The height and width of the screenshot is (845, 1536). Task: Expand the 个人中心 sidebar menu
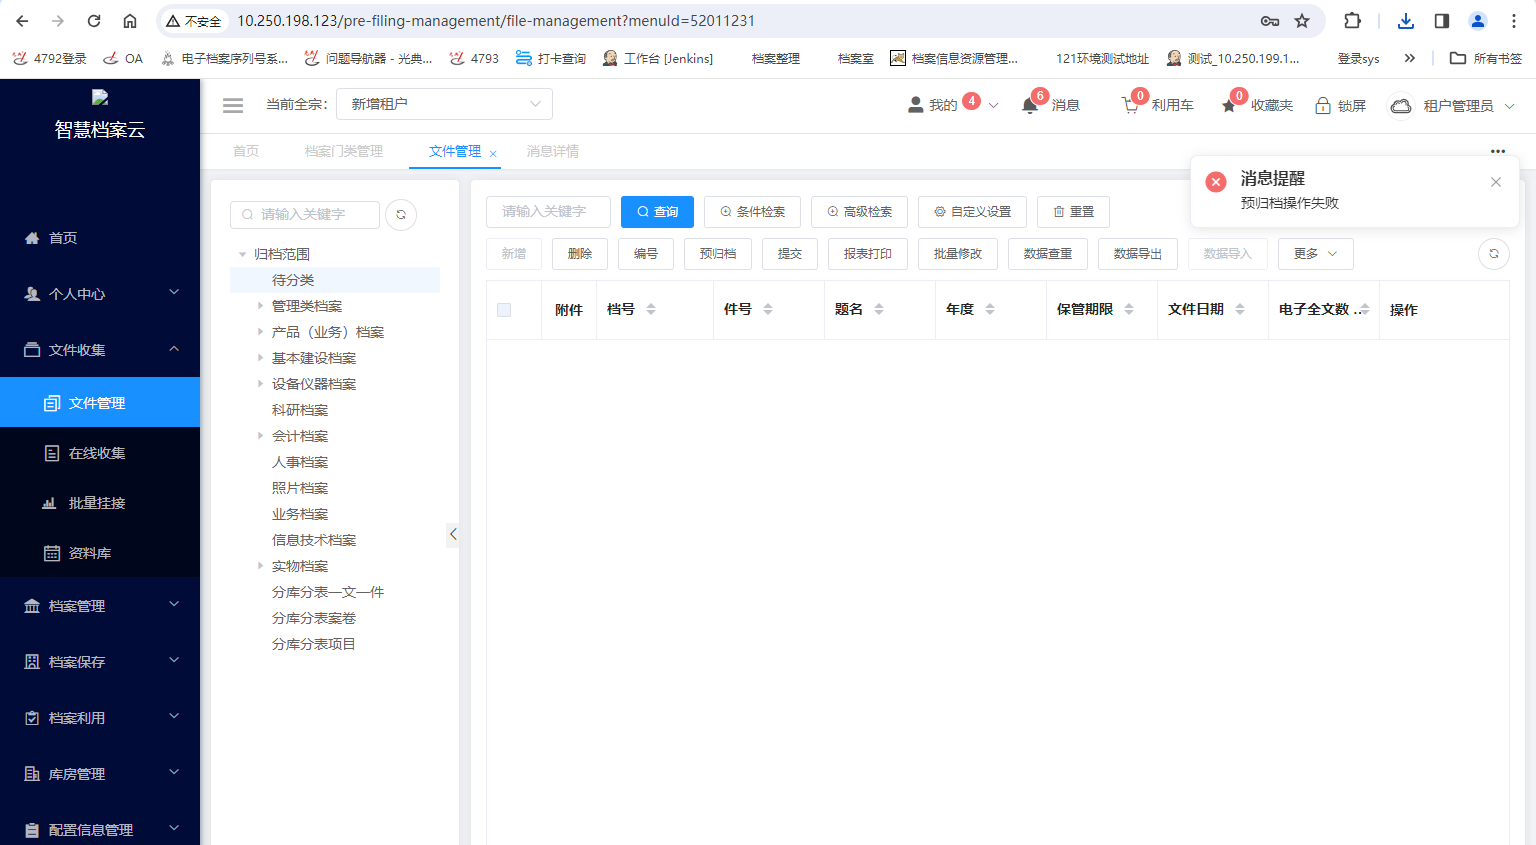pyautogui.click(x=100, y=294)
